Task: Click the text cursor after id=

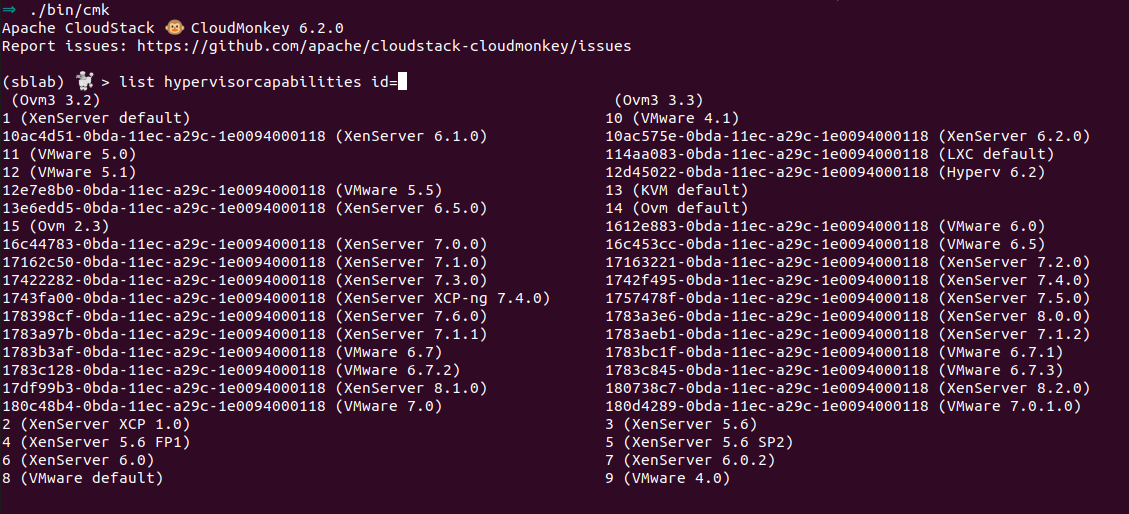Action: pos(402,82)
